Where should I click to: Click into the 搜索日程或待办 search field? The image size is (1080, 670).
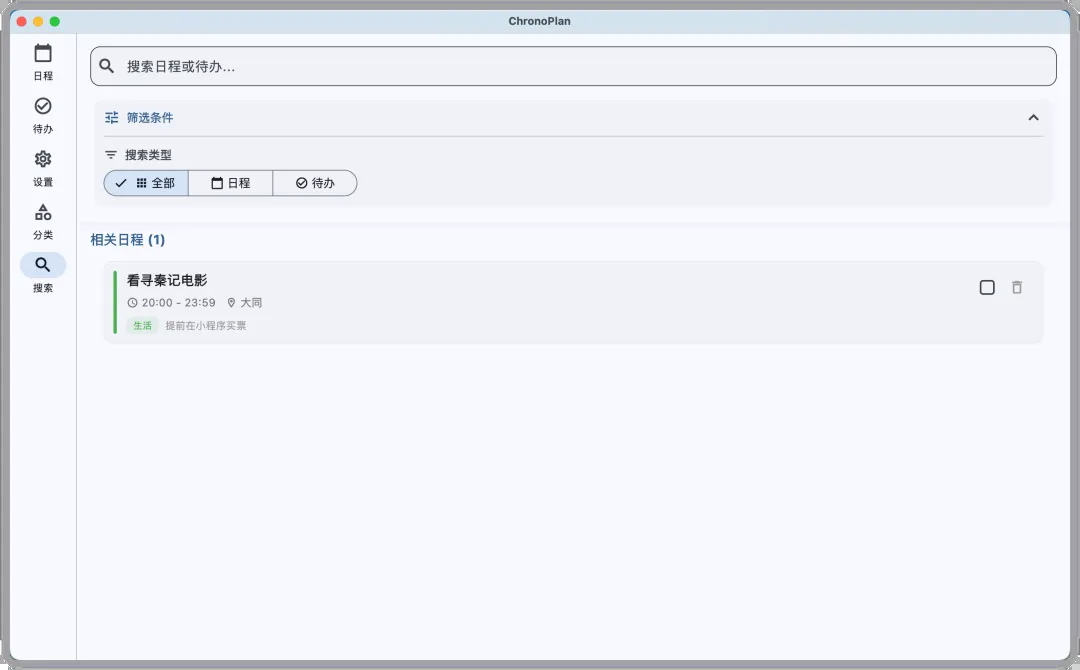point(580,66)
